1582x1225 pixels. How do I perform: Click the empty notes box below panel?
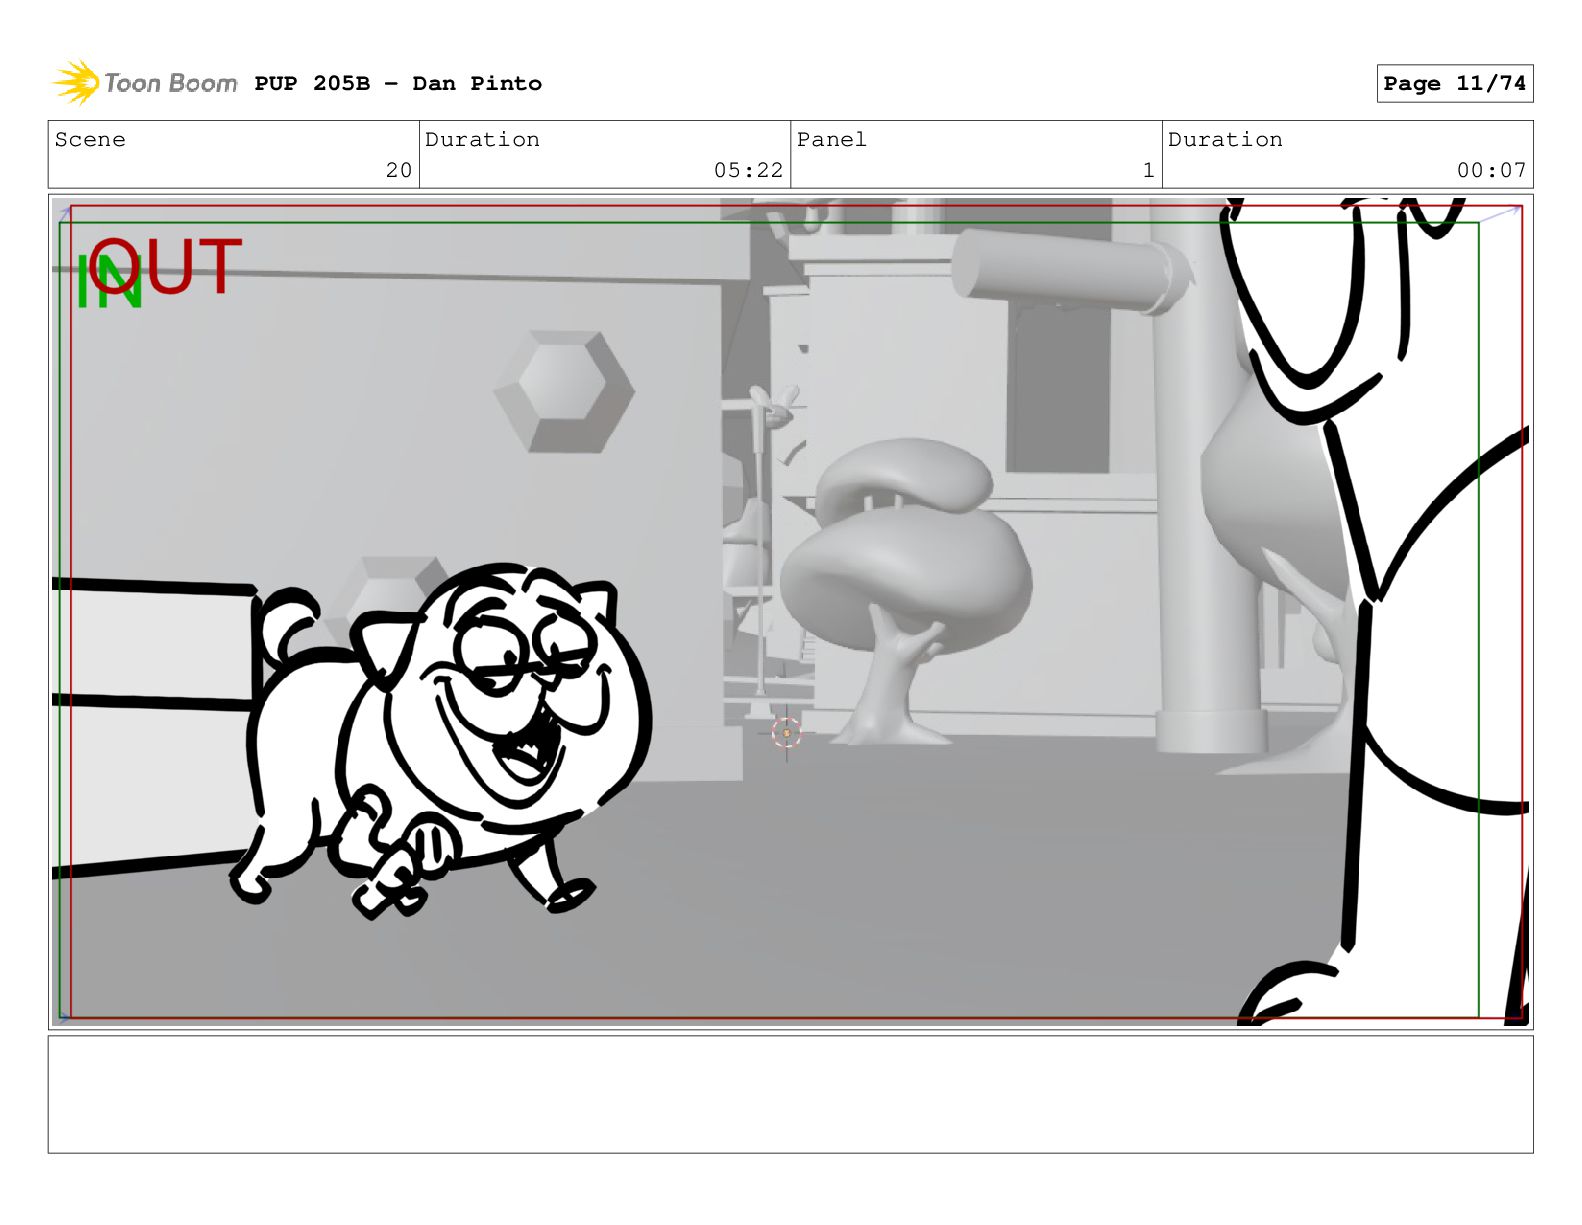790,1094
